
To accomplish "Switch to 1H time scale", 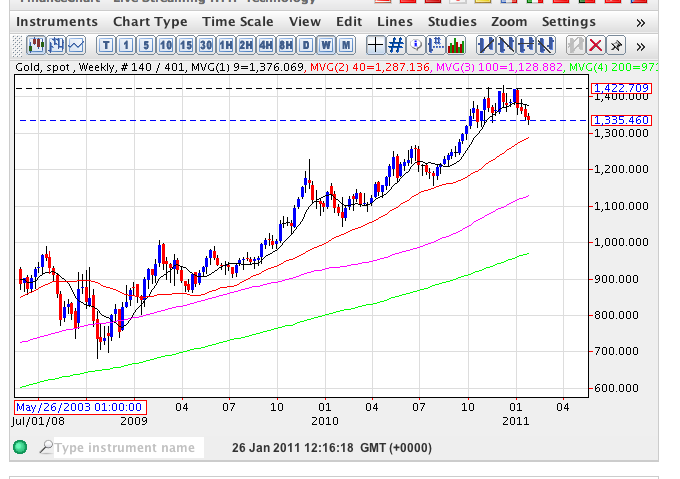I will click(x=226, y=45).
